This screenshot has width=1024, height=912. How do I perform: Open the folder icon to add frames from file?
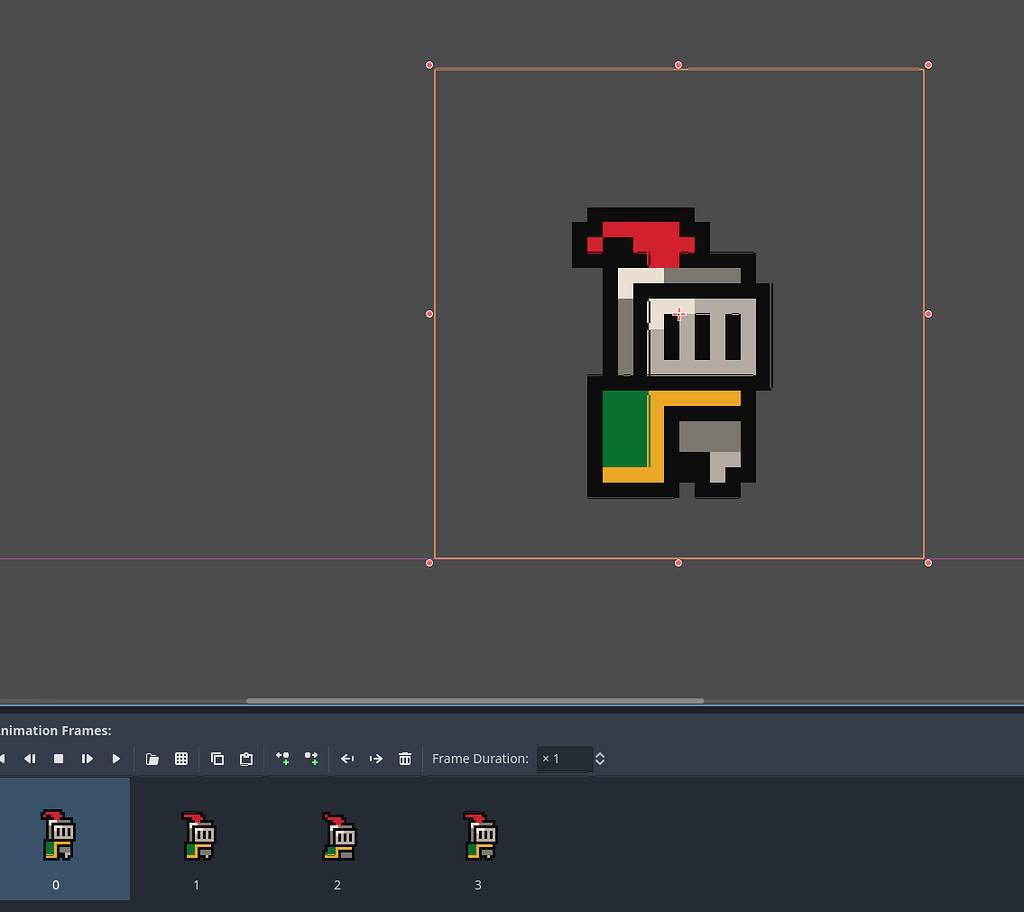[x=152, y=759]
